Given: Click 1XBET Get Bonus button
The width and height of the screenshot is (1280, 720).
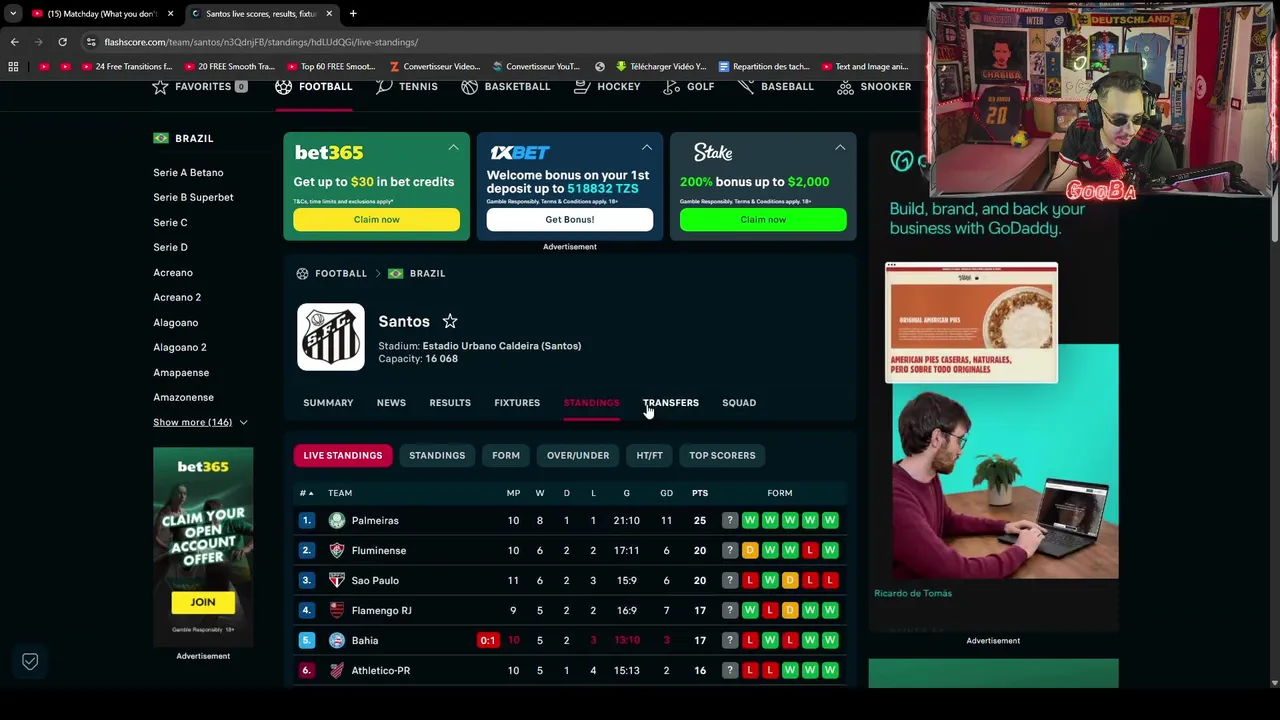Looking at the screenshot, I should pos(570,220).
